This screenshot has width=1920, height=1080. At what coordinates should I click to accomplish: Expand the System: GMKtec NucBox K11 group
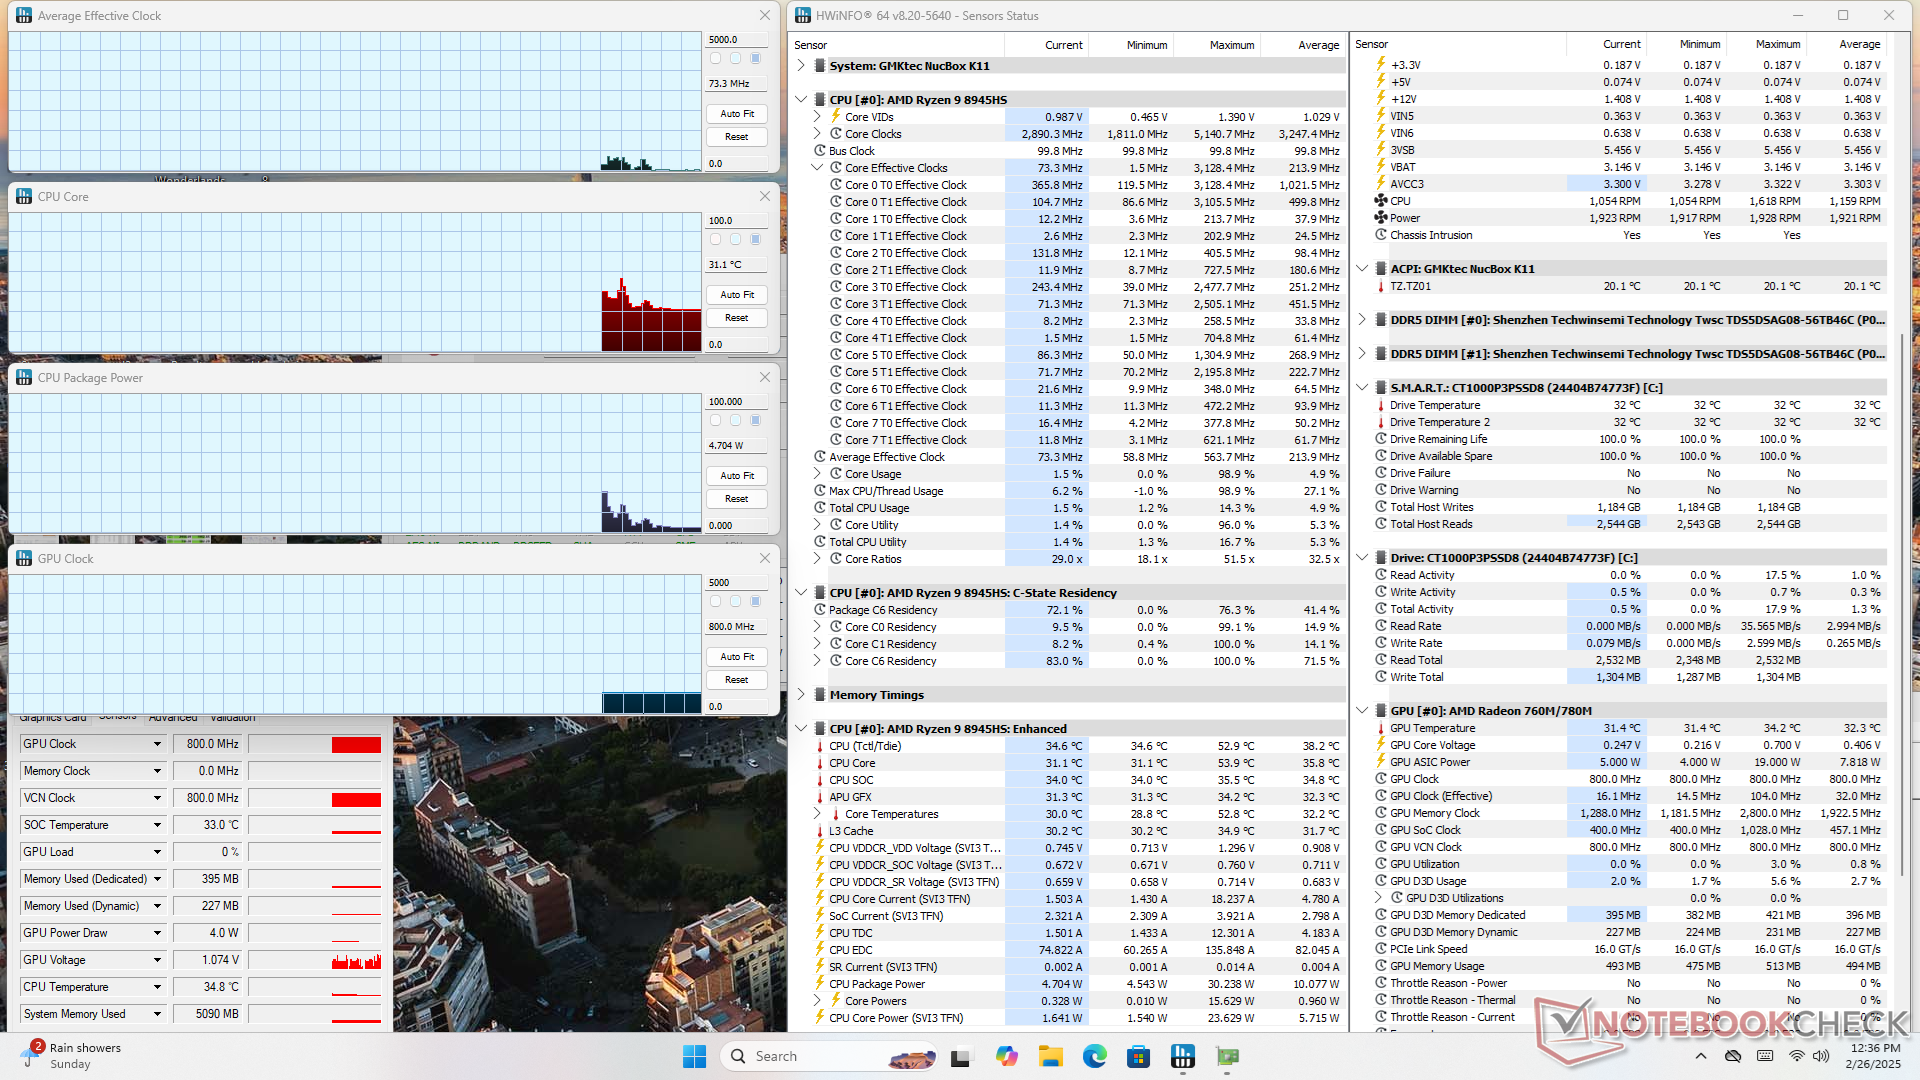click(801, 66)
